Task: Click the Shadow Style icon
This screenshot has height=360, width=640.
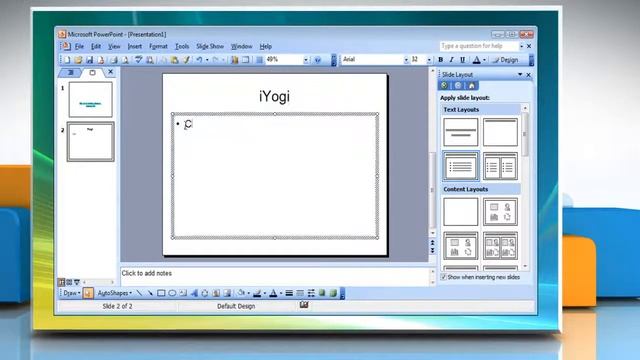Action: pyautogui.click(x=322, y=293)
